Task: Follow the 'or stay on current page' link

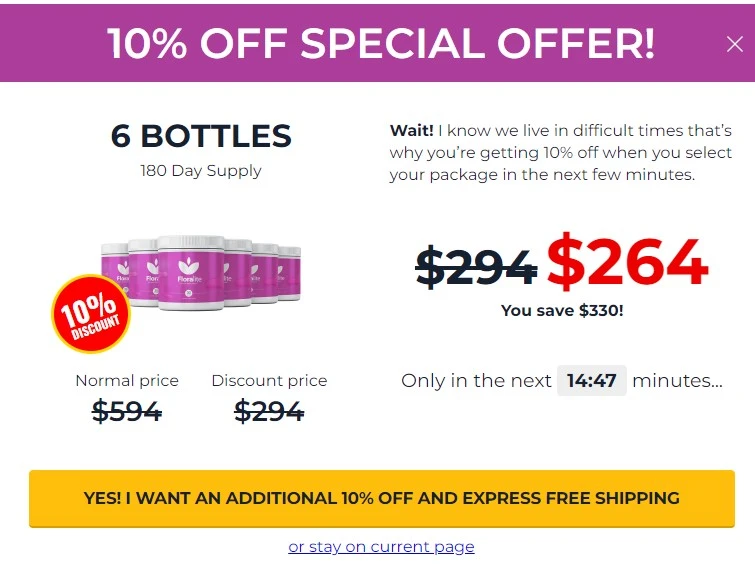Action: [x=381, y=547]
